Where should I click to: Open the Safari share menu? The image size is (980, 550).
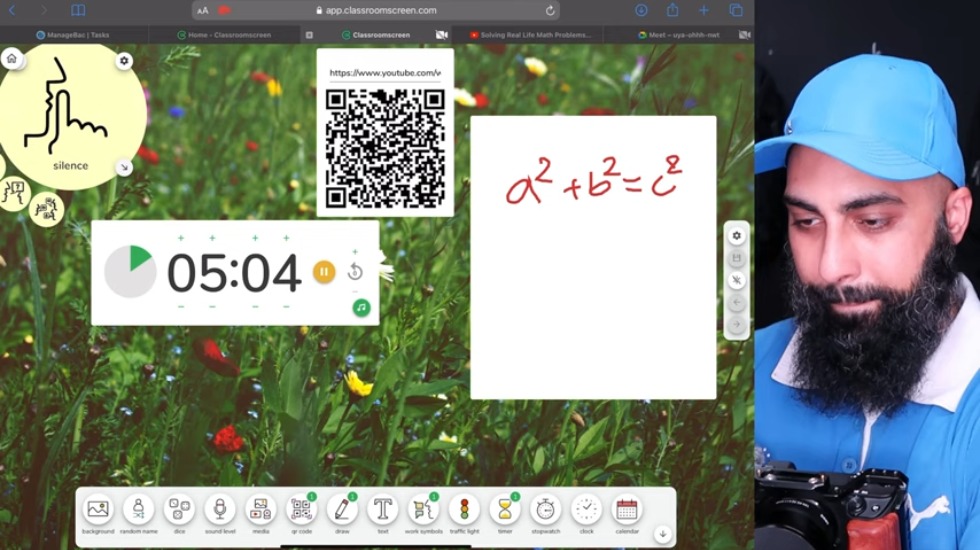click(672, 10)
